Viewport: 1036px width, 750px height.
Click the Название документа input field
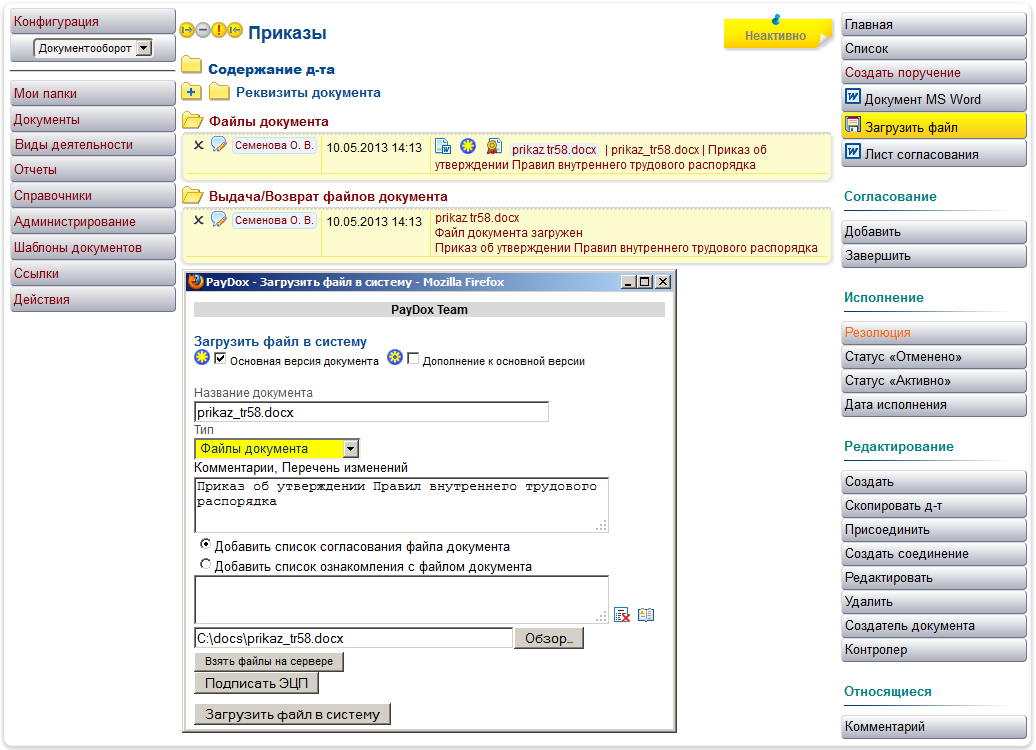(371, 412)
